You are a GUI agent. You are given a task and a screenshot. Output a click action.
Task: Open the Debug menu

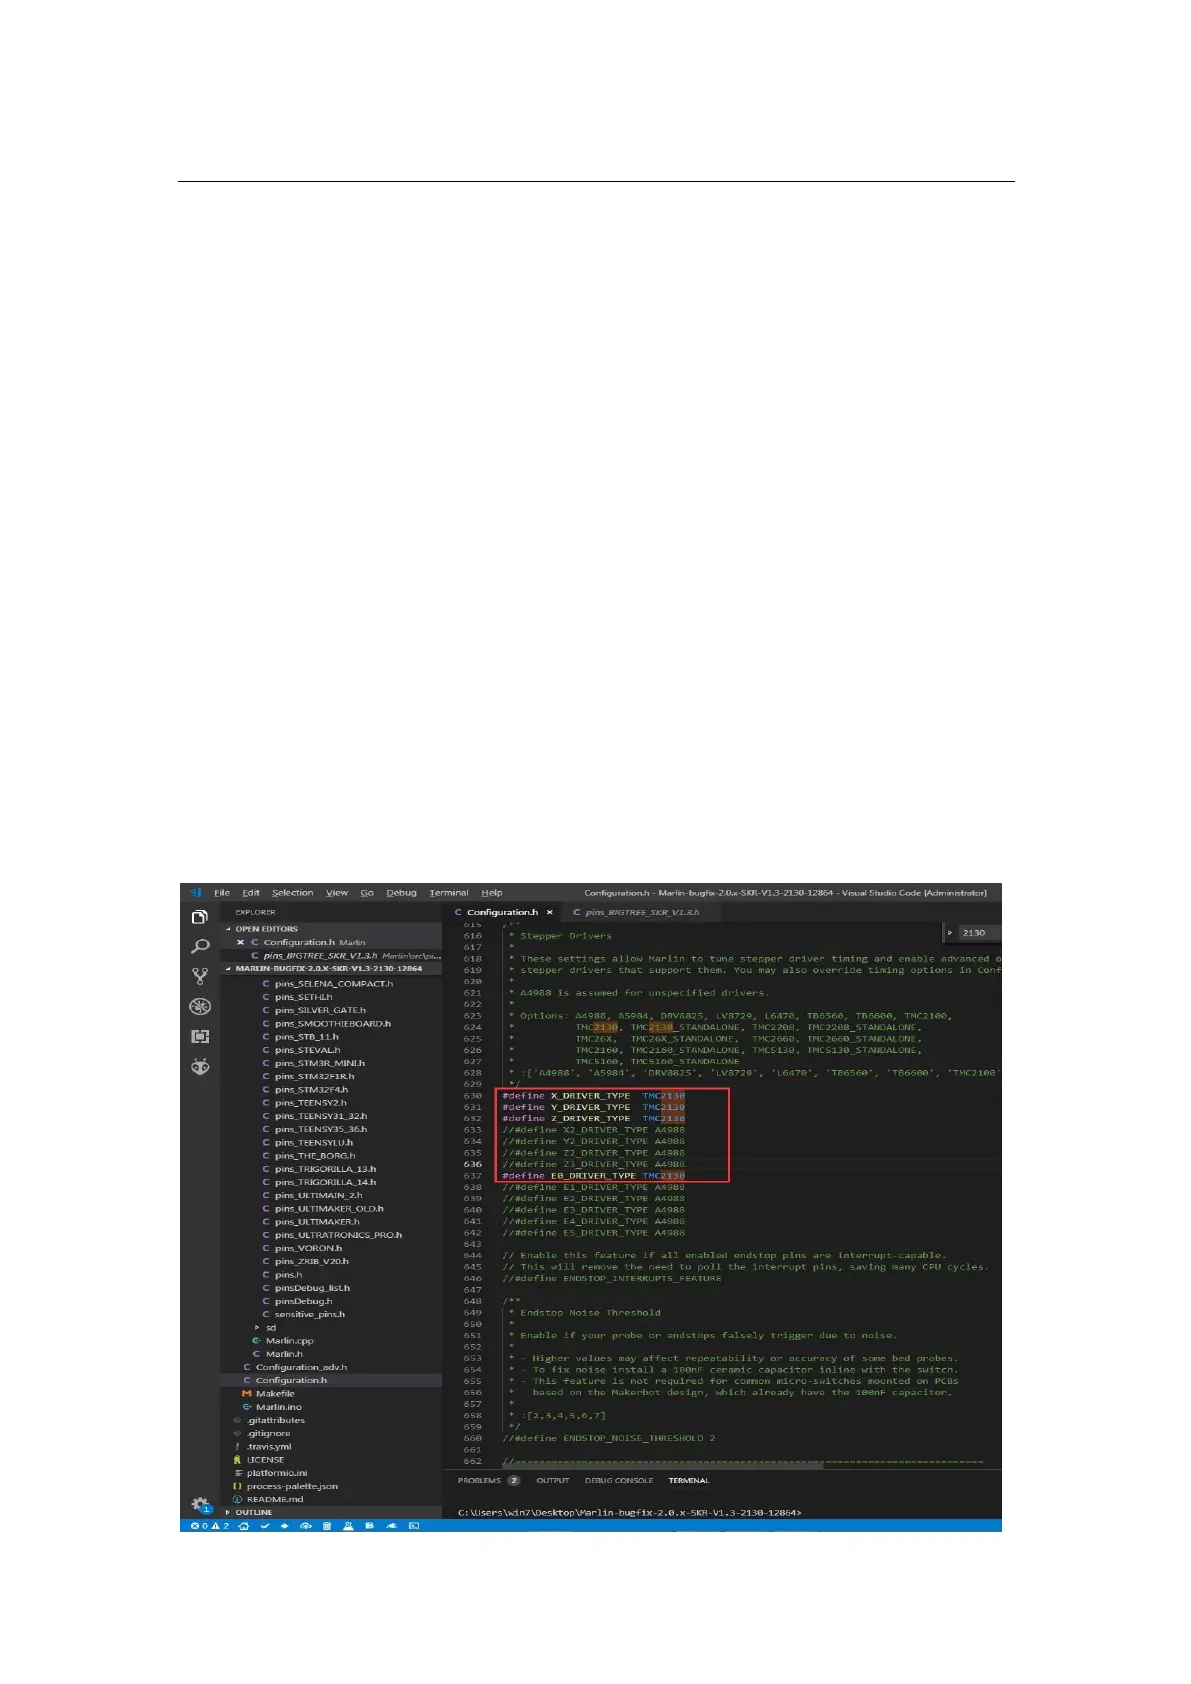[401, 893]
